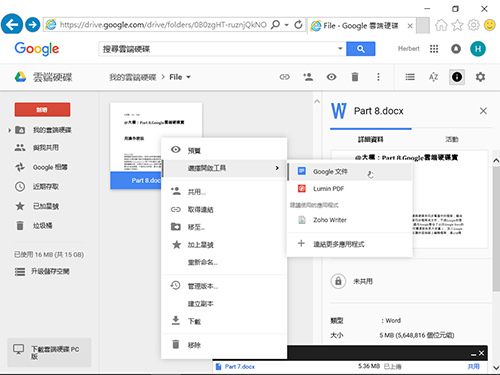Open the account avatar H
Image resolution: width=500 pixels, height=375 pixels.
tap(478, 49)
